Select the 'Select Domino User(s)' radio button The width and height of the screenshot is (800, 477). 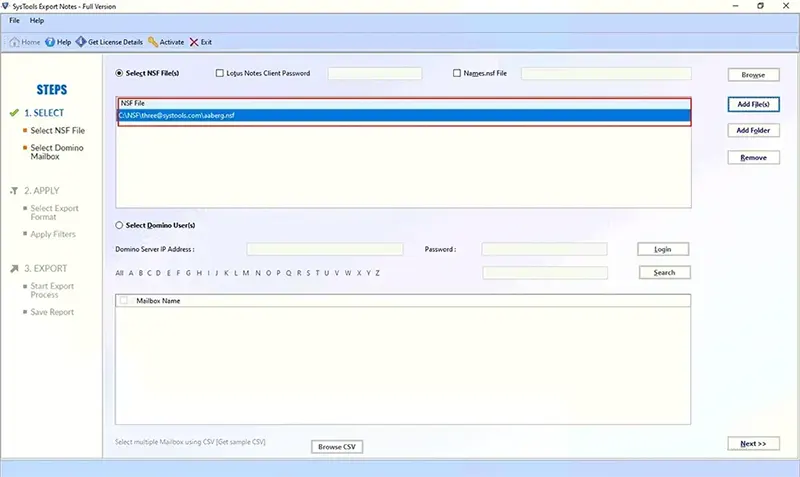point(119,225)
